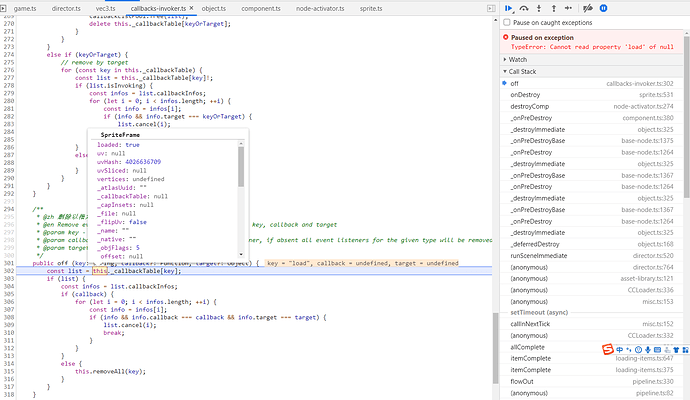Select the allComplete call stack frame

592,347
